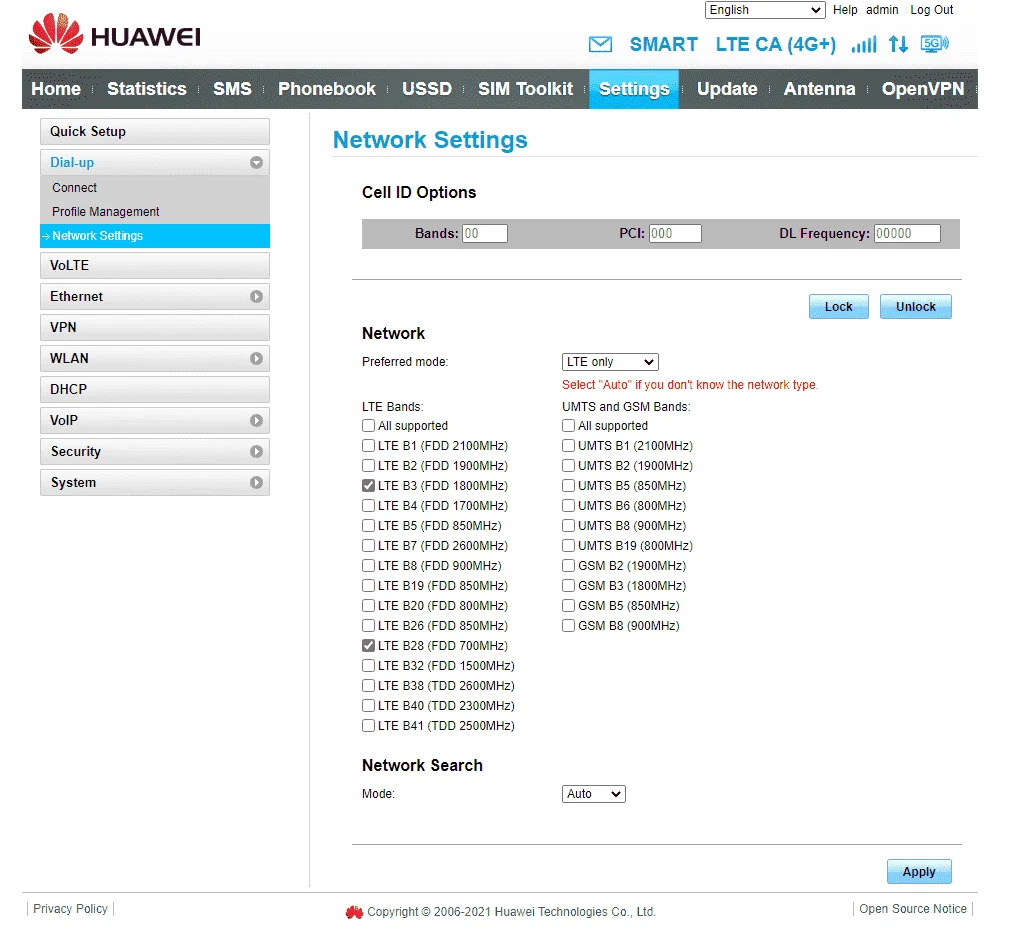This screenshot has width=1035, height=936.
Task: Expand the WLAN menu arrow
Action: [256, 358]
